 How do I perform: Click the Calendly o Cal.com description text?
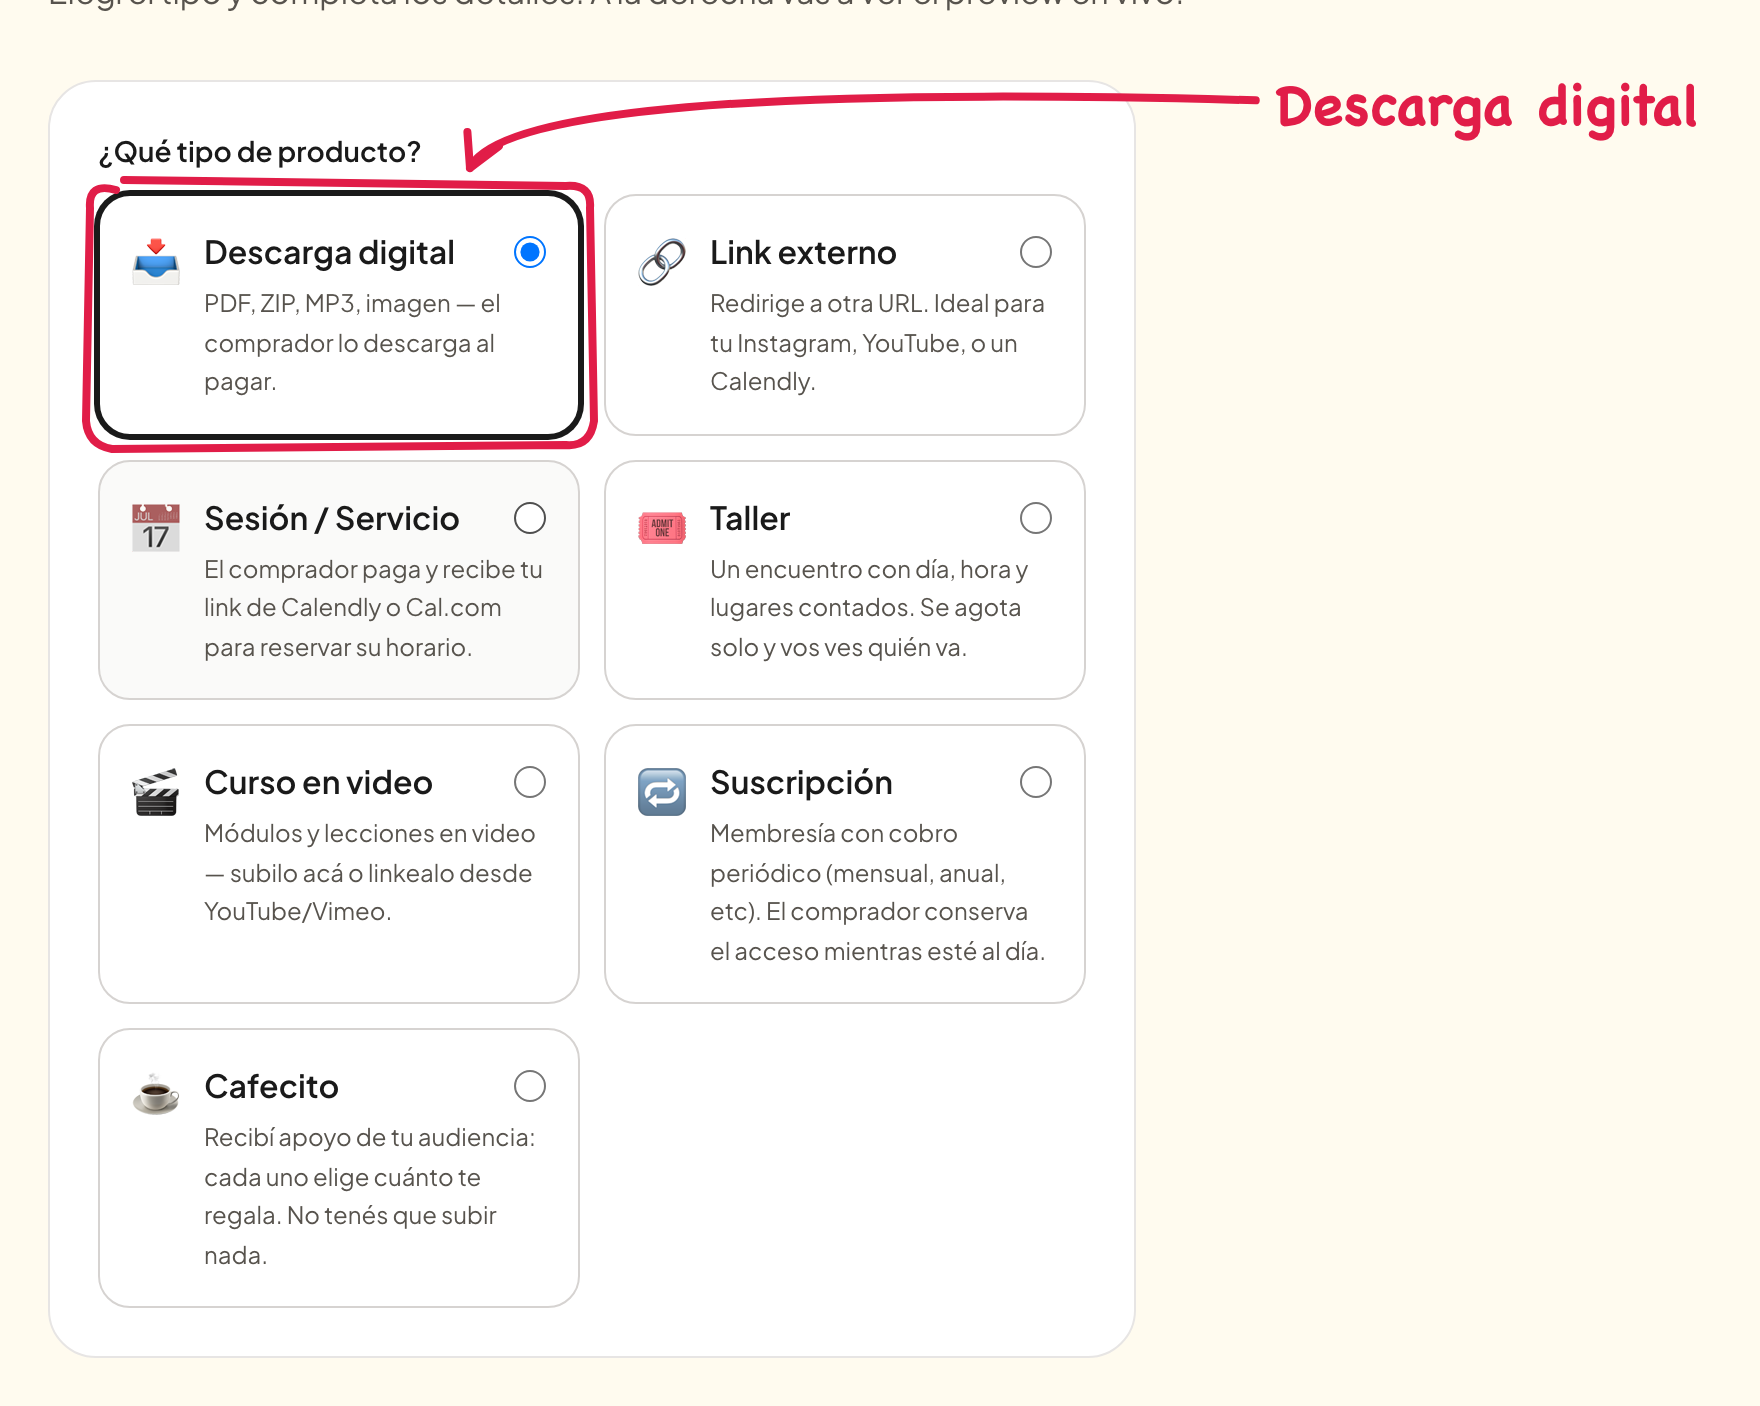(373, 608)
